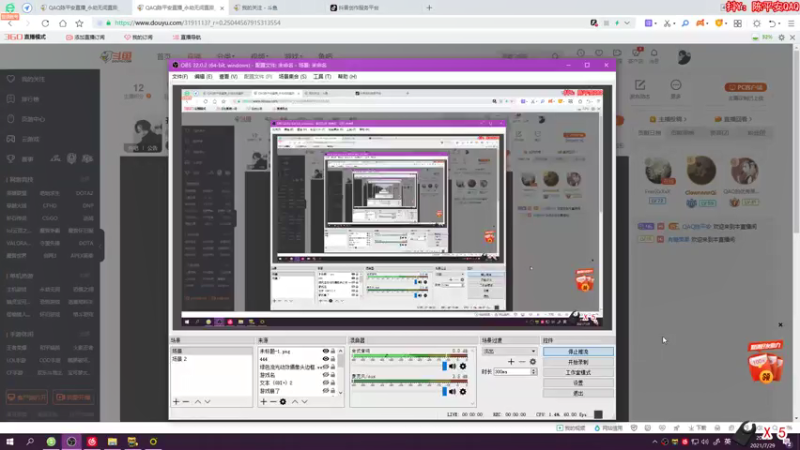Image resolution: width=800 pixels, height=450 pixels.
Task: Add a scene transition with plus icon
Action: tap(511, 362)
